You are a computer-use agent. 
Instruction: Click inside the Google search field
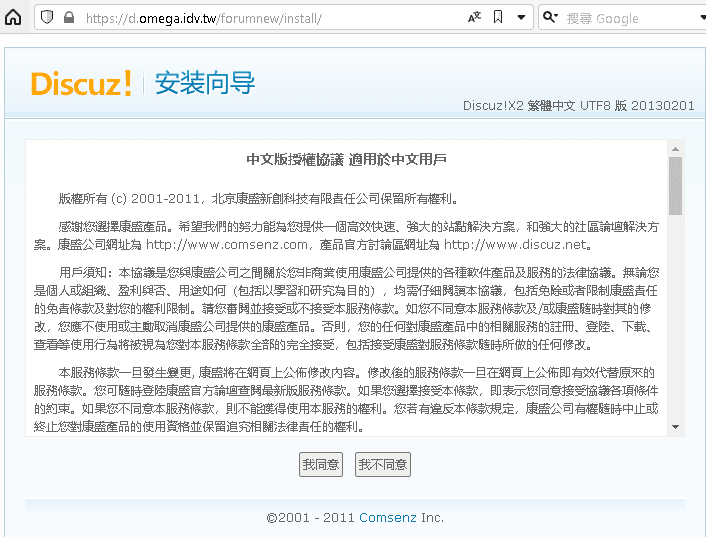pyautogui.click(x=625, y=18)
